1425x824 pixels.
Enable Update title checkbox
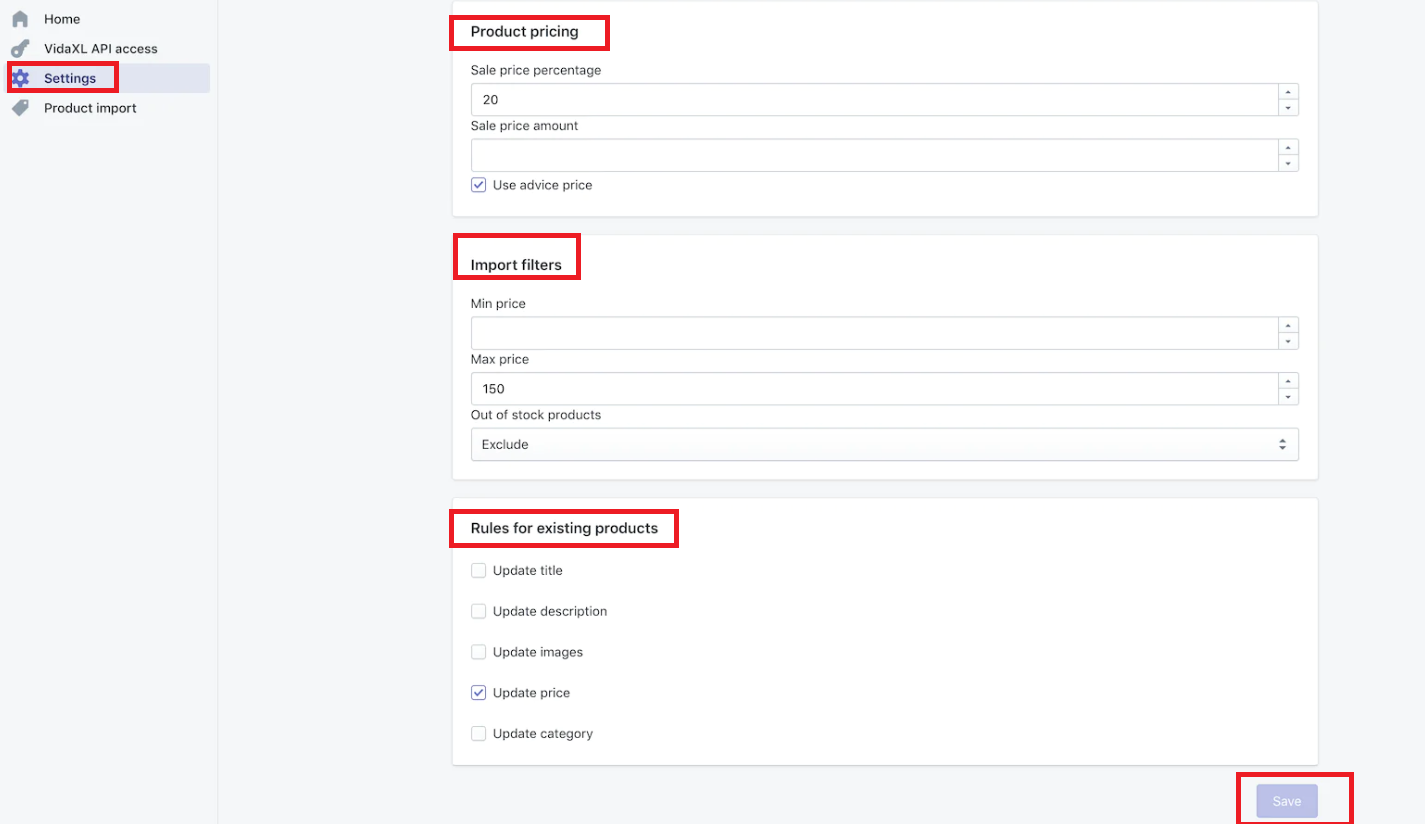[x=479, y=571]
